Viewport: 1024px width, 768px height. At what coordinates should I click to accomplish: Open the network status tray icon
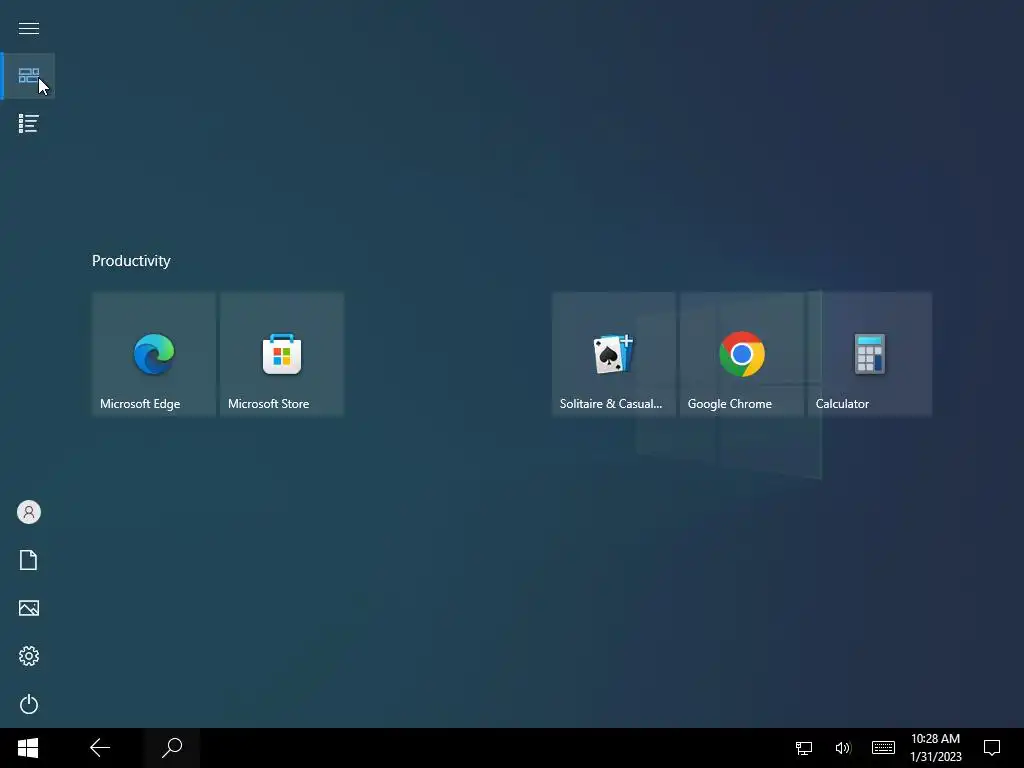(x=804, y=748)
